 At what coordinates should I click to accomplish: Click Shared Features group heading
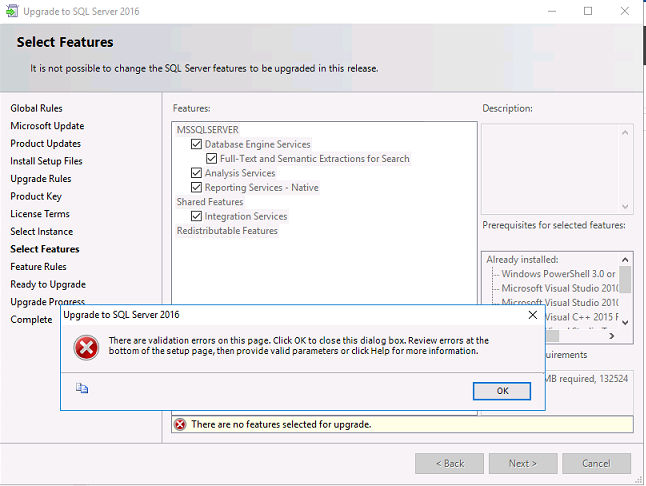tap(210, 202)
